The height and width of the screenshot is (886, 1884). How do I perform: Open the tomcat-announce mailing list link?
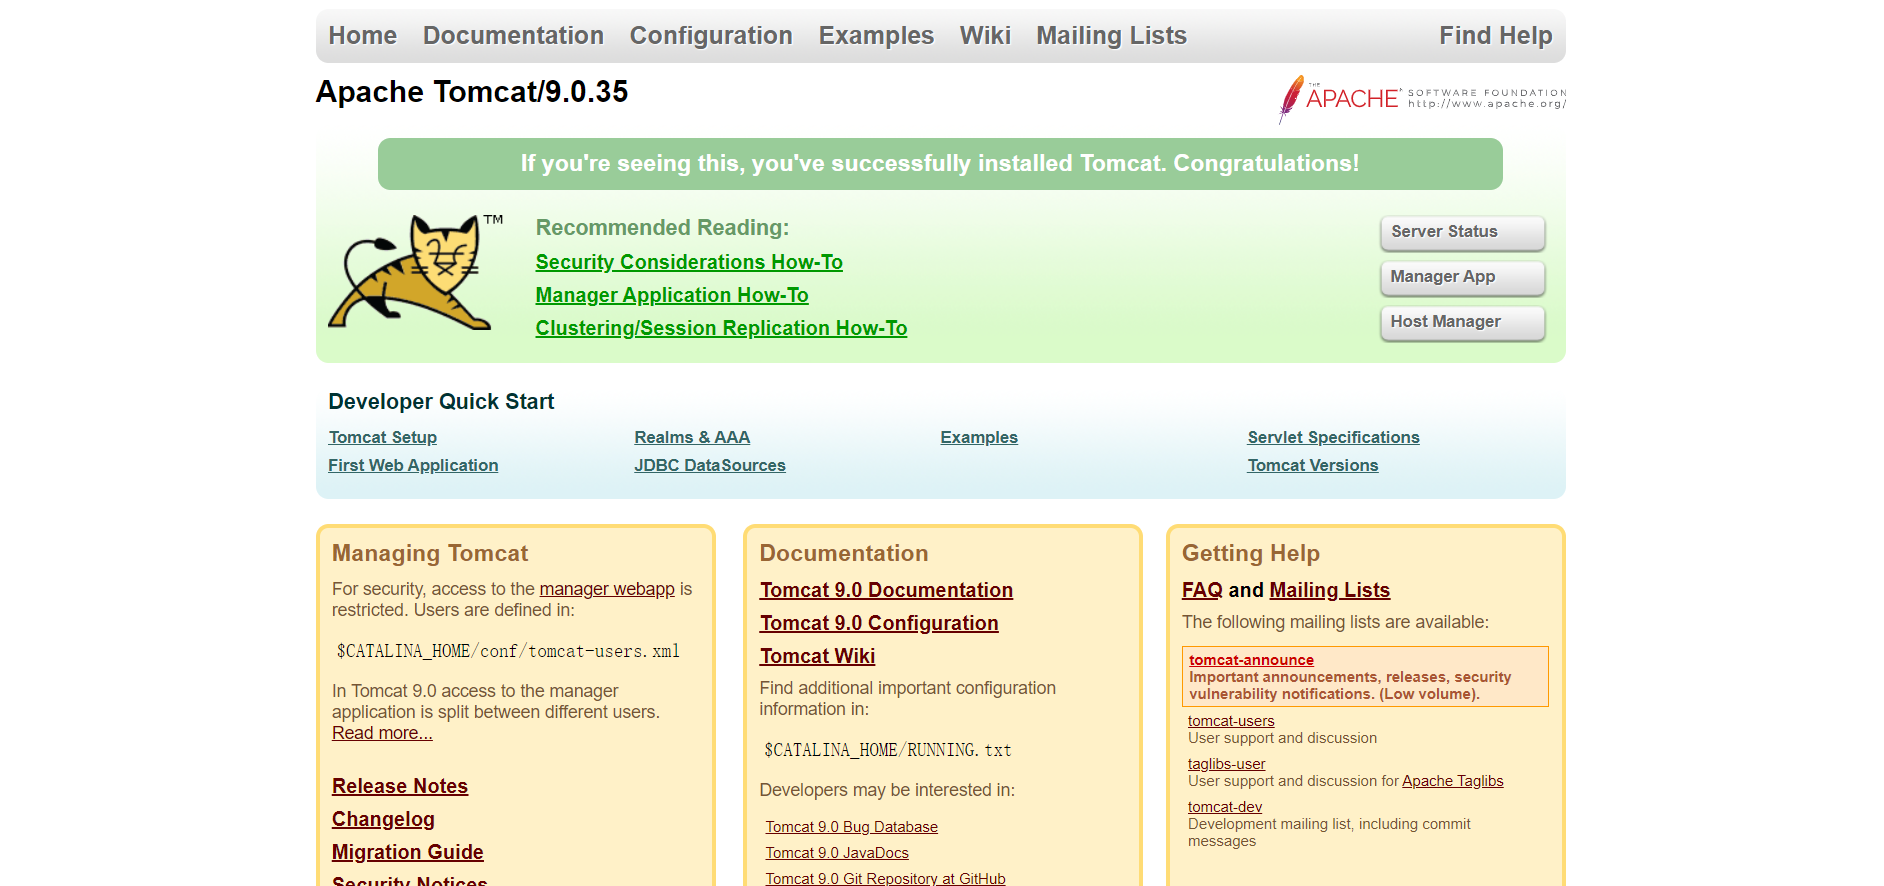click(1251, 660)
